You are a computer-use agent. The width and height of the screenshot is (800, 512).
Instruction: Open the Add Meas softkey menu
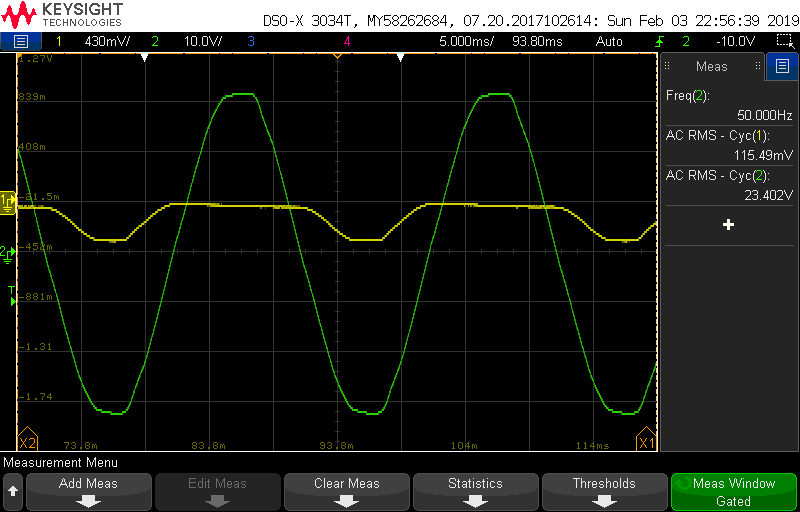click(x=88, y=491)
